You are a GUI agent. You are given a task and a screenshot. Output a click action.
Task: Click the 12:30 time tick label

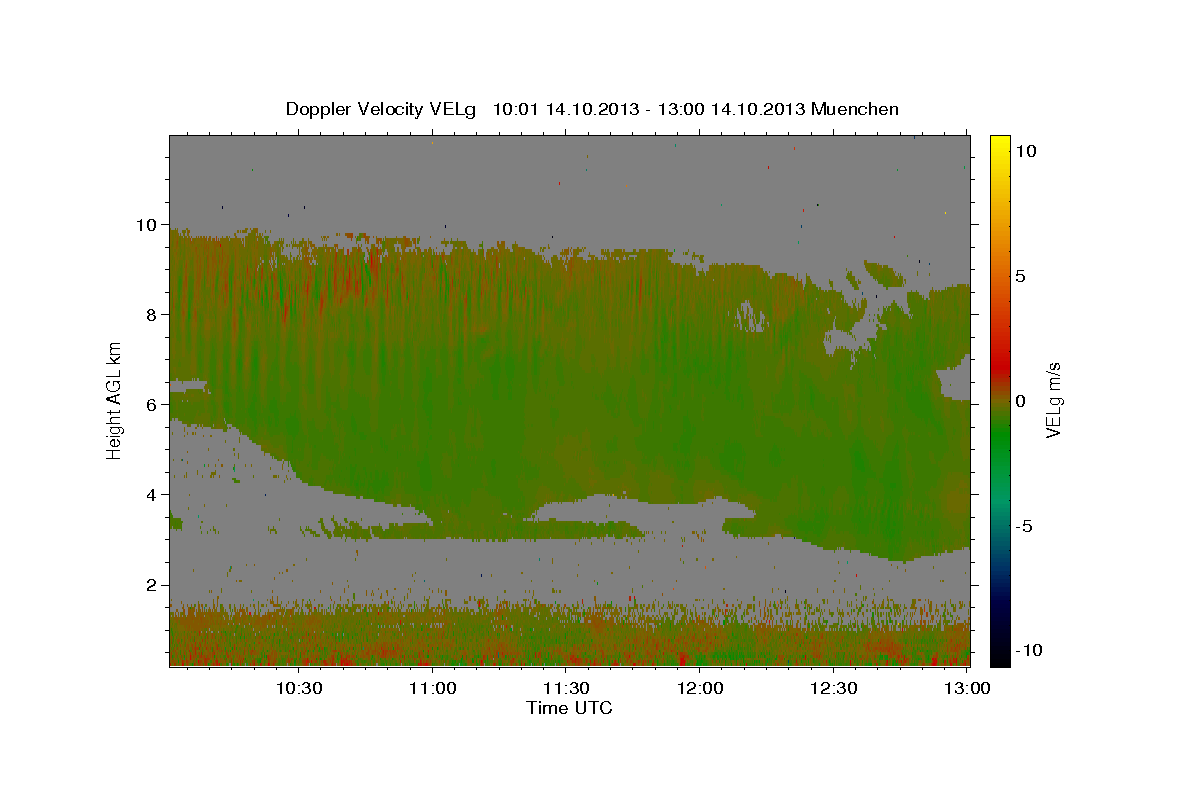tap(834, 688)
